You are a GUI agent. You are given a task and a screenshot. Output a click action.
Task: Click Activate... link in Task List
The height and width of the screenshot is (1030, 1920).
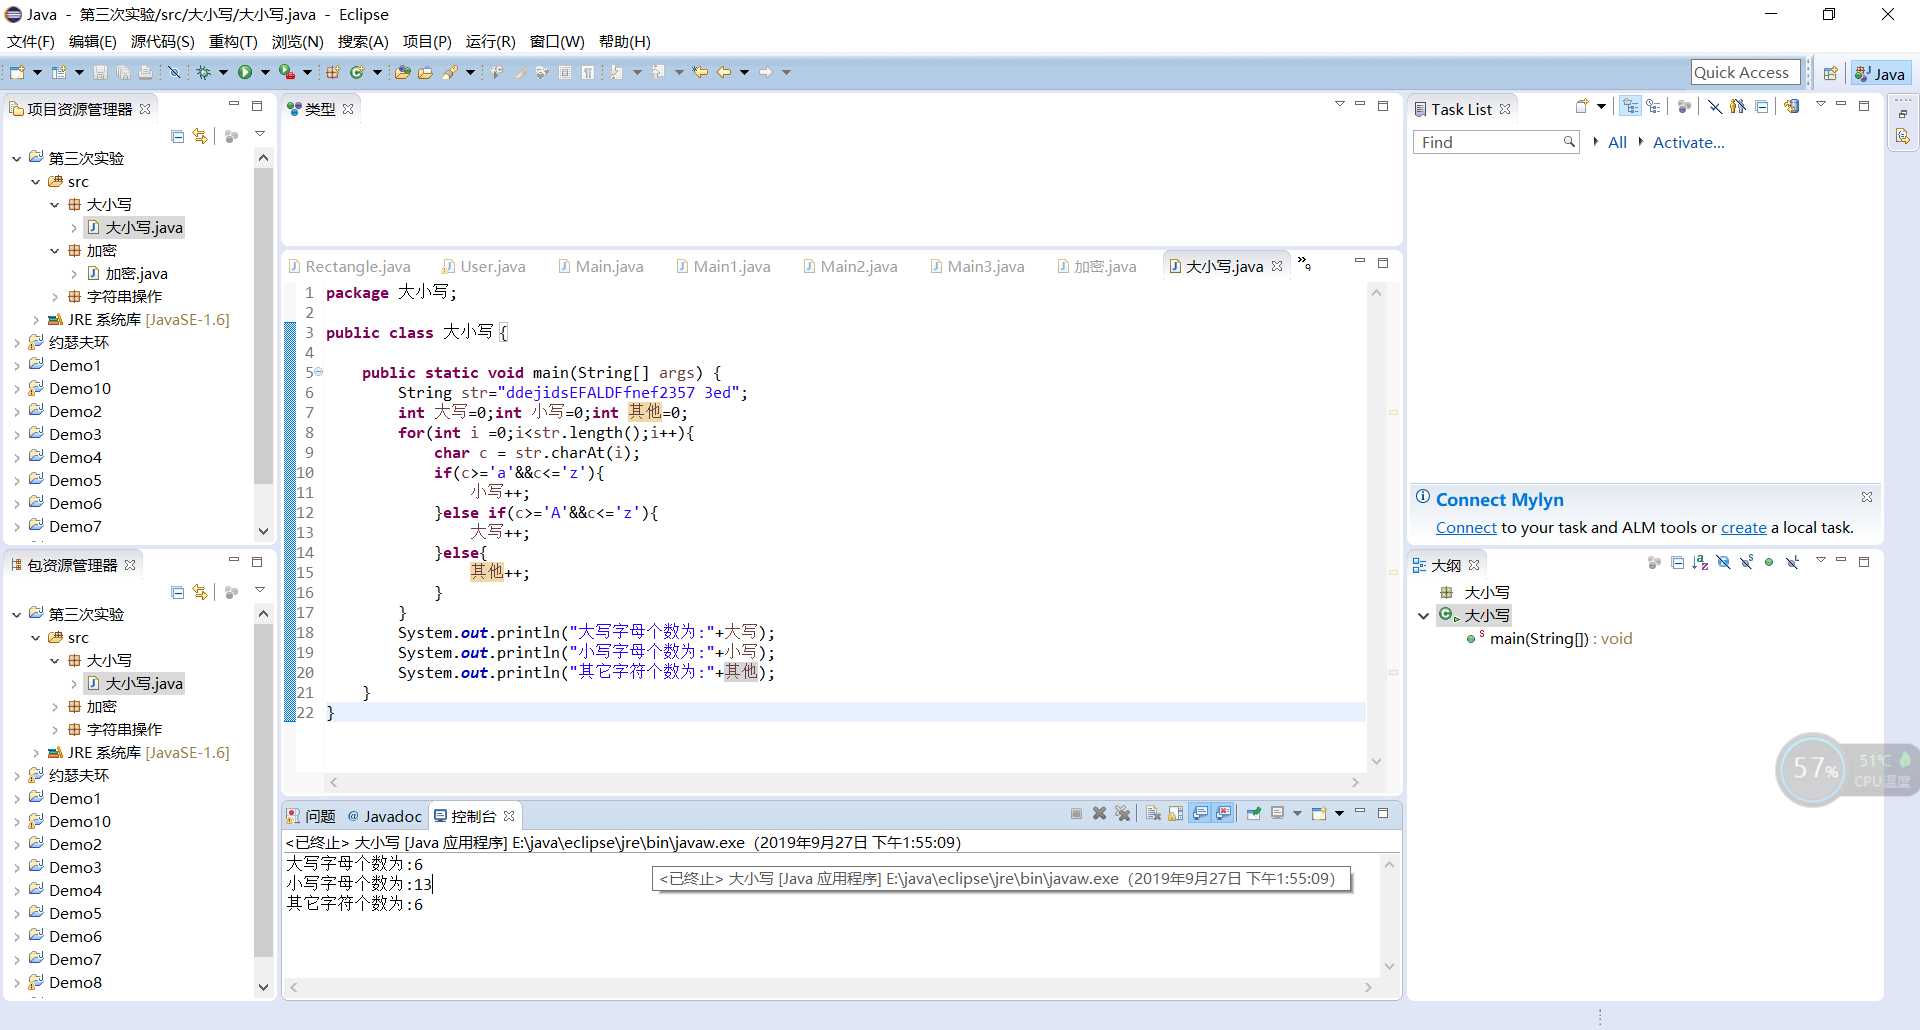pos(1688,142)
